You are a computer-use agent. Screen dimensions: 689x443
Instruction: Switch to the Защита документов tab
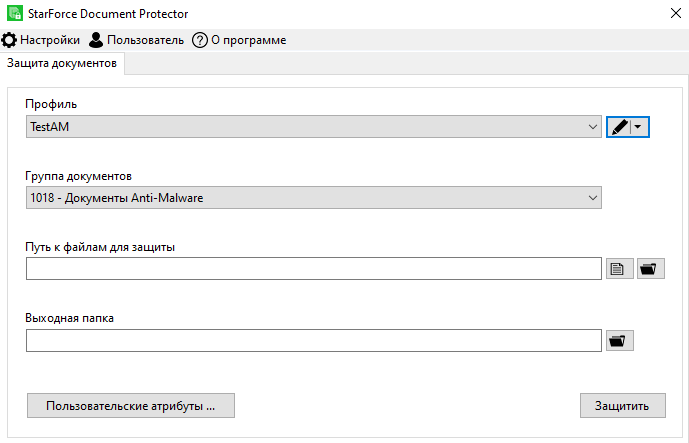coord(62,63)
